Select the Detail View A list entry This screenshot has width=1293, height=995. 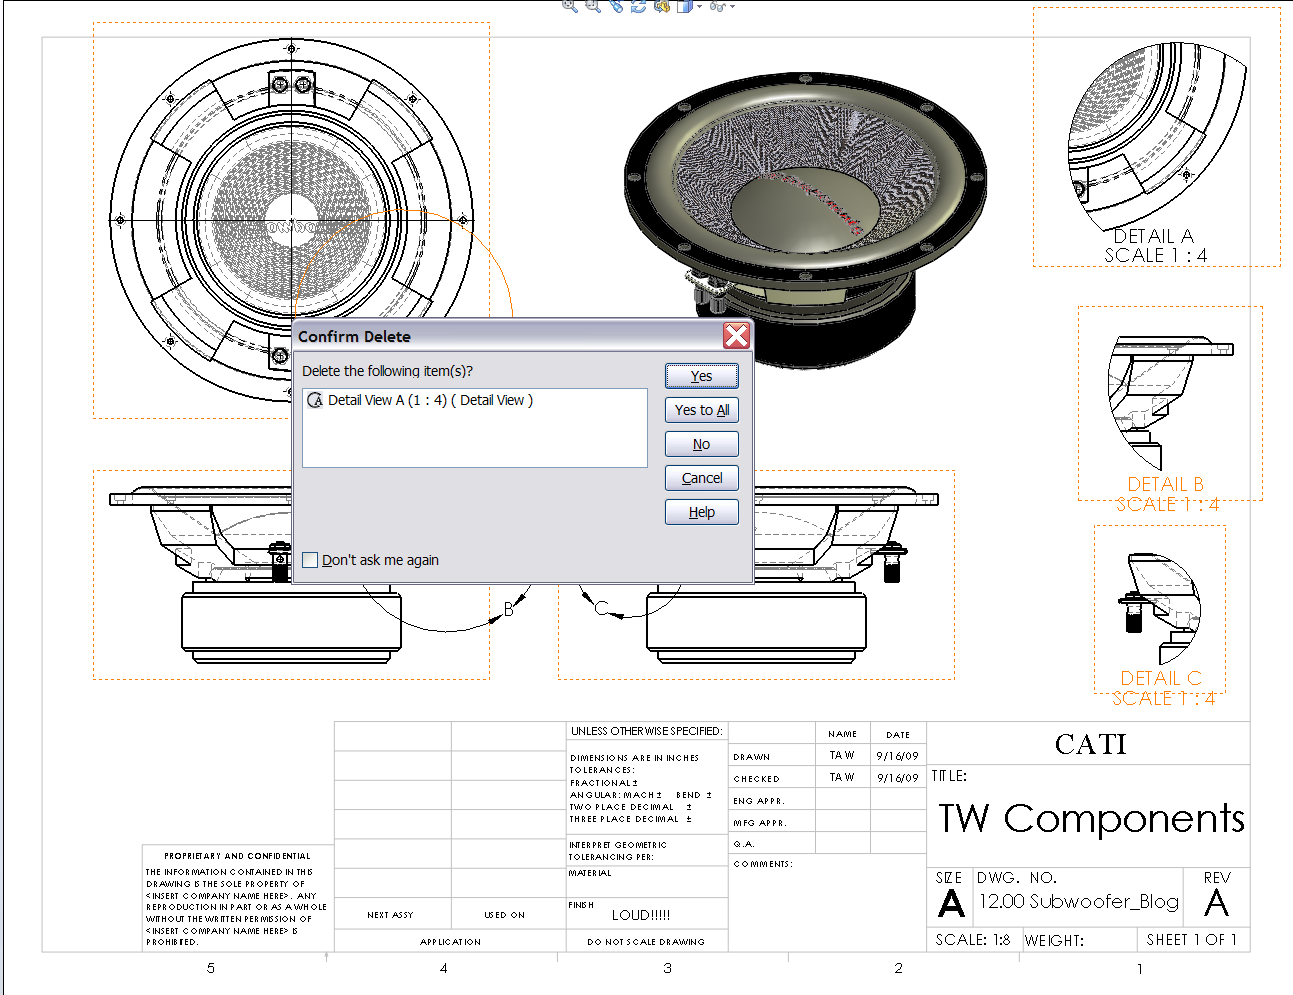(x=430, y=399)
